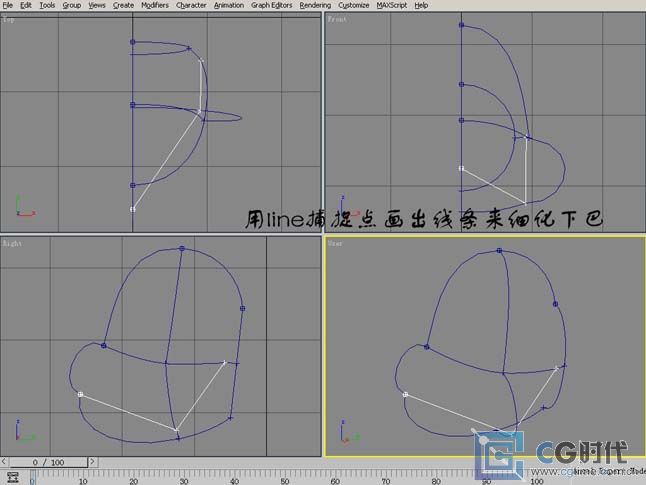646x485 pixels.
Task: Click frame 70 on the track bar
Action: (385, 481)
